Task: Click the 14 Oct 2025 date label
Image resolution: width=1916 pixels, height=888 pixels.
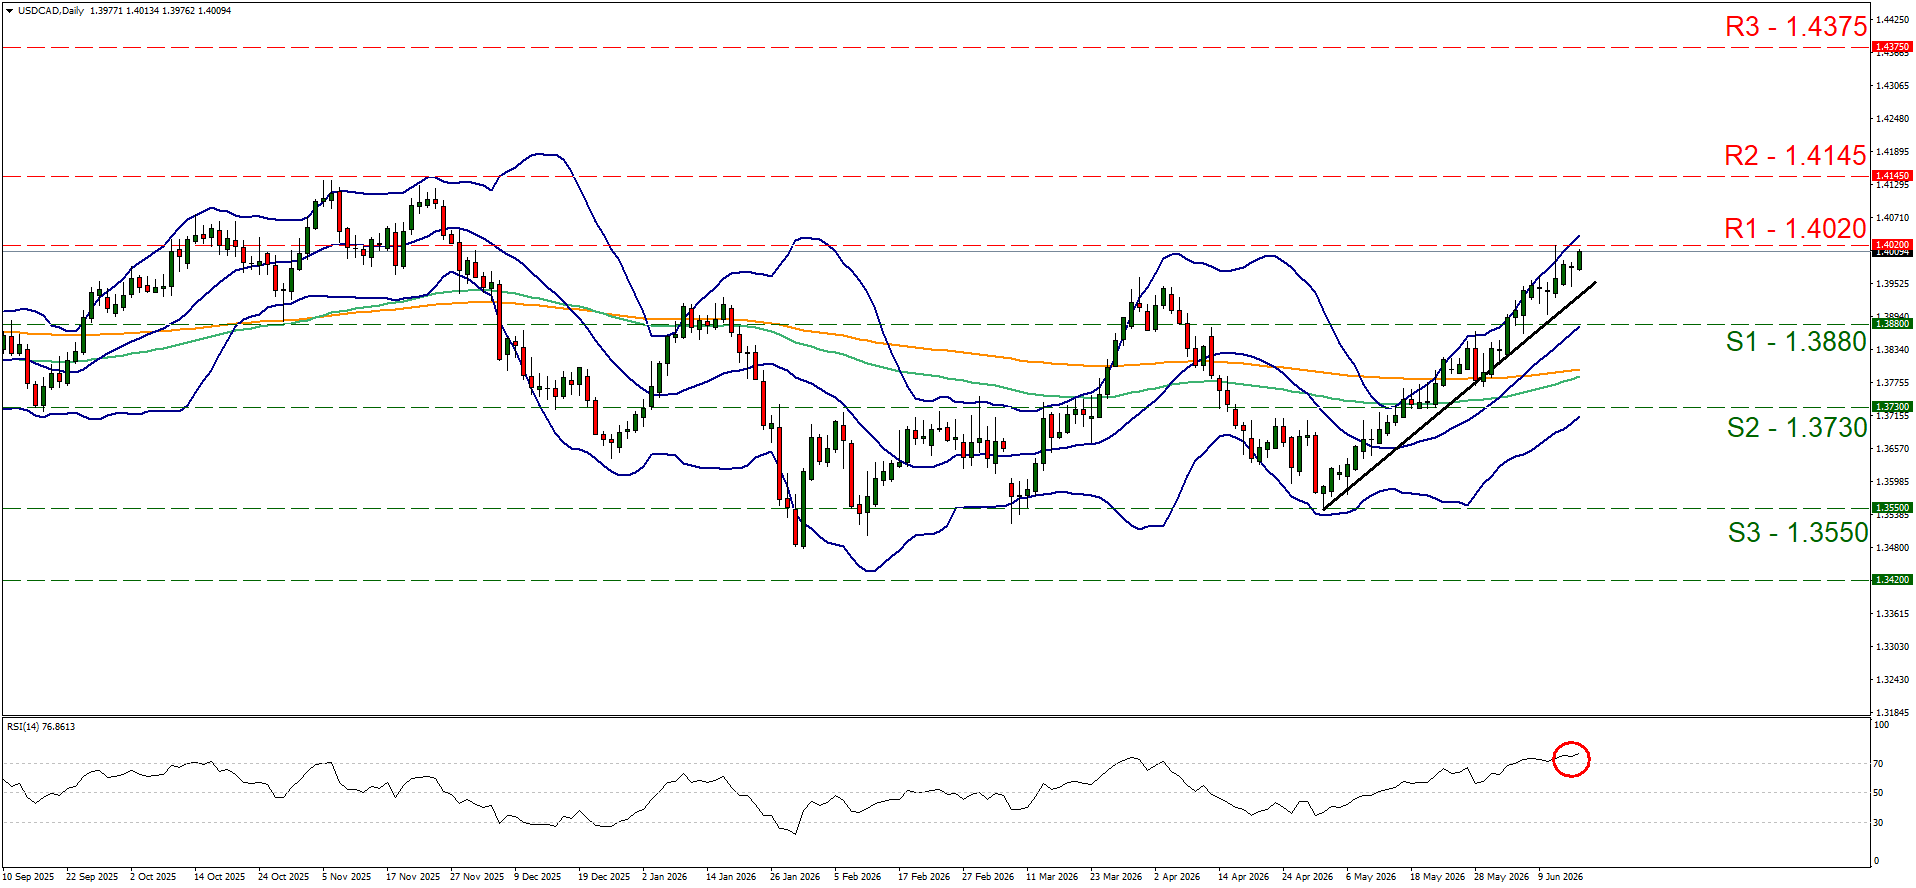Action: 220,877
